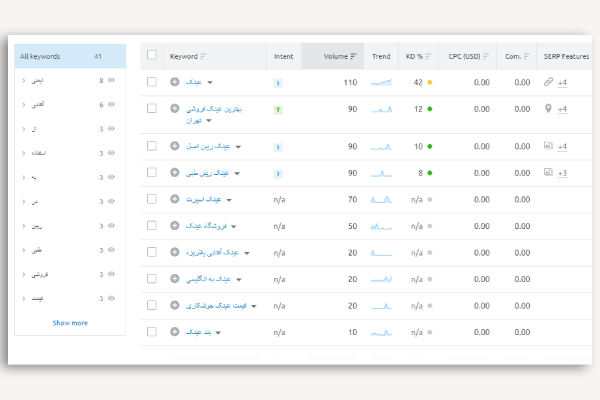Click the green KD dot beside 8

(x=430, y=173)
